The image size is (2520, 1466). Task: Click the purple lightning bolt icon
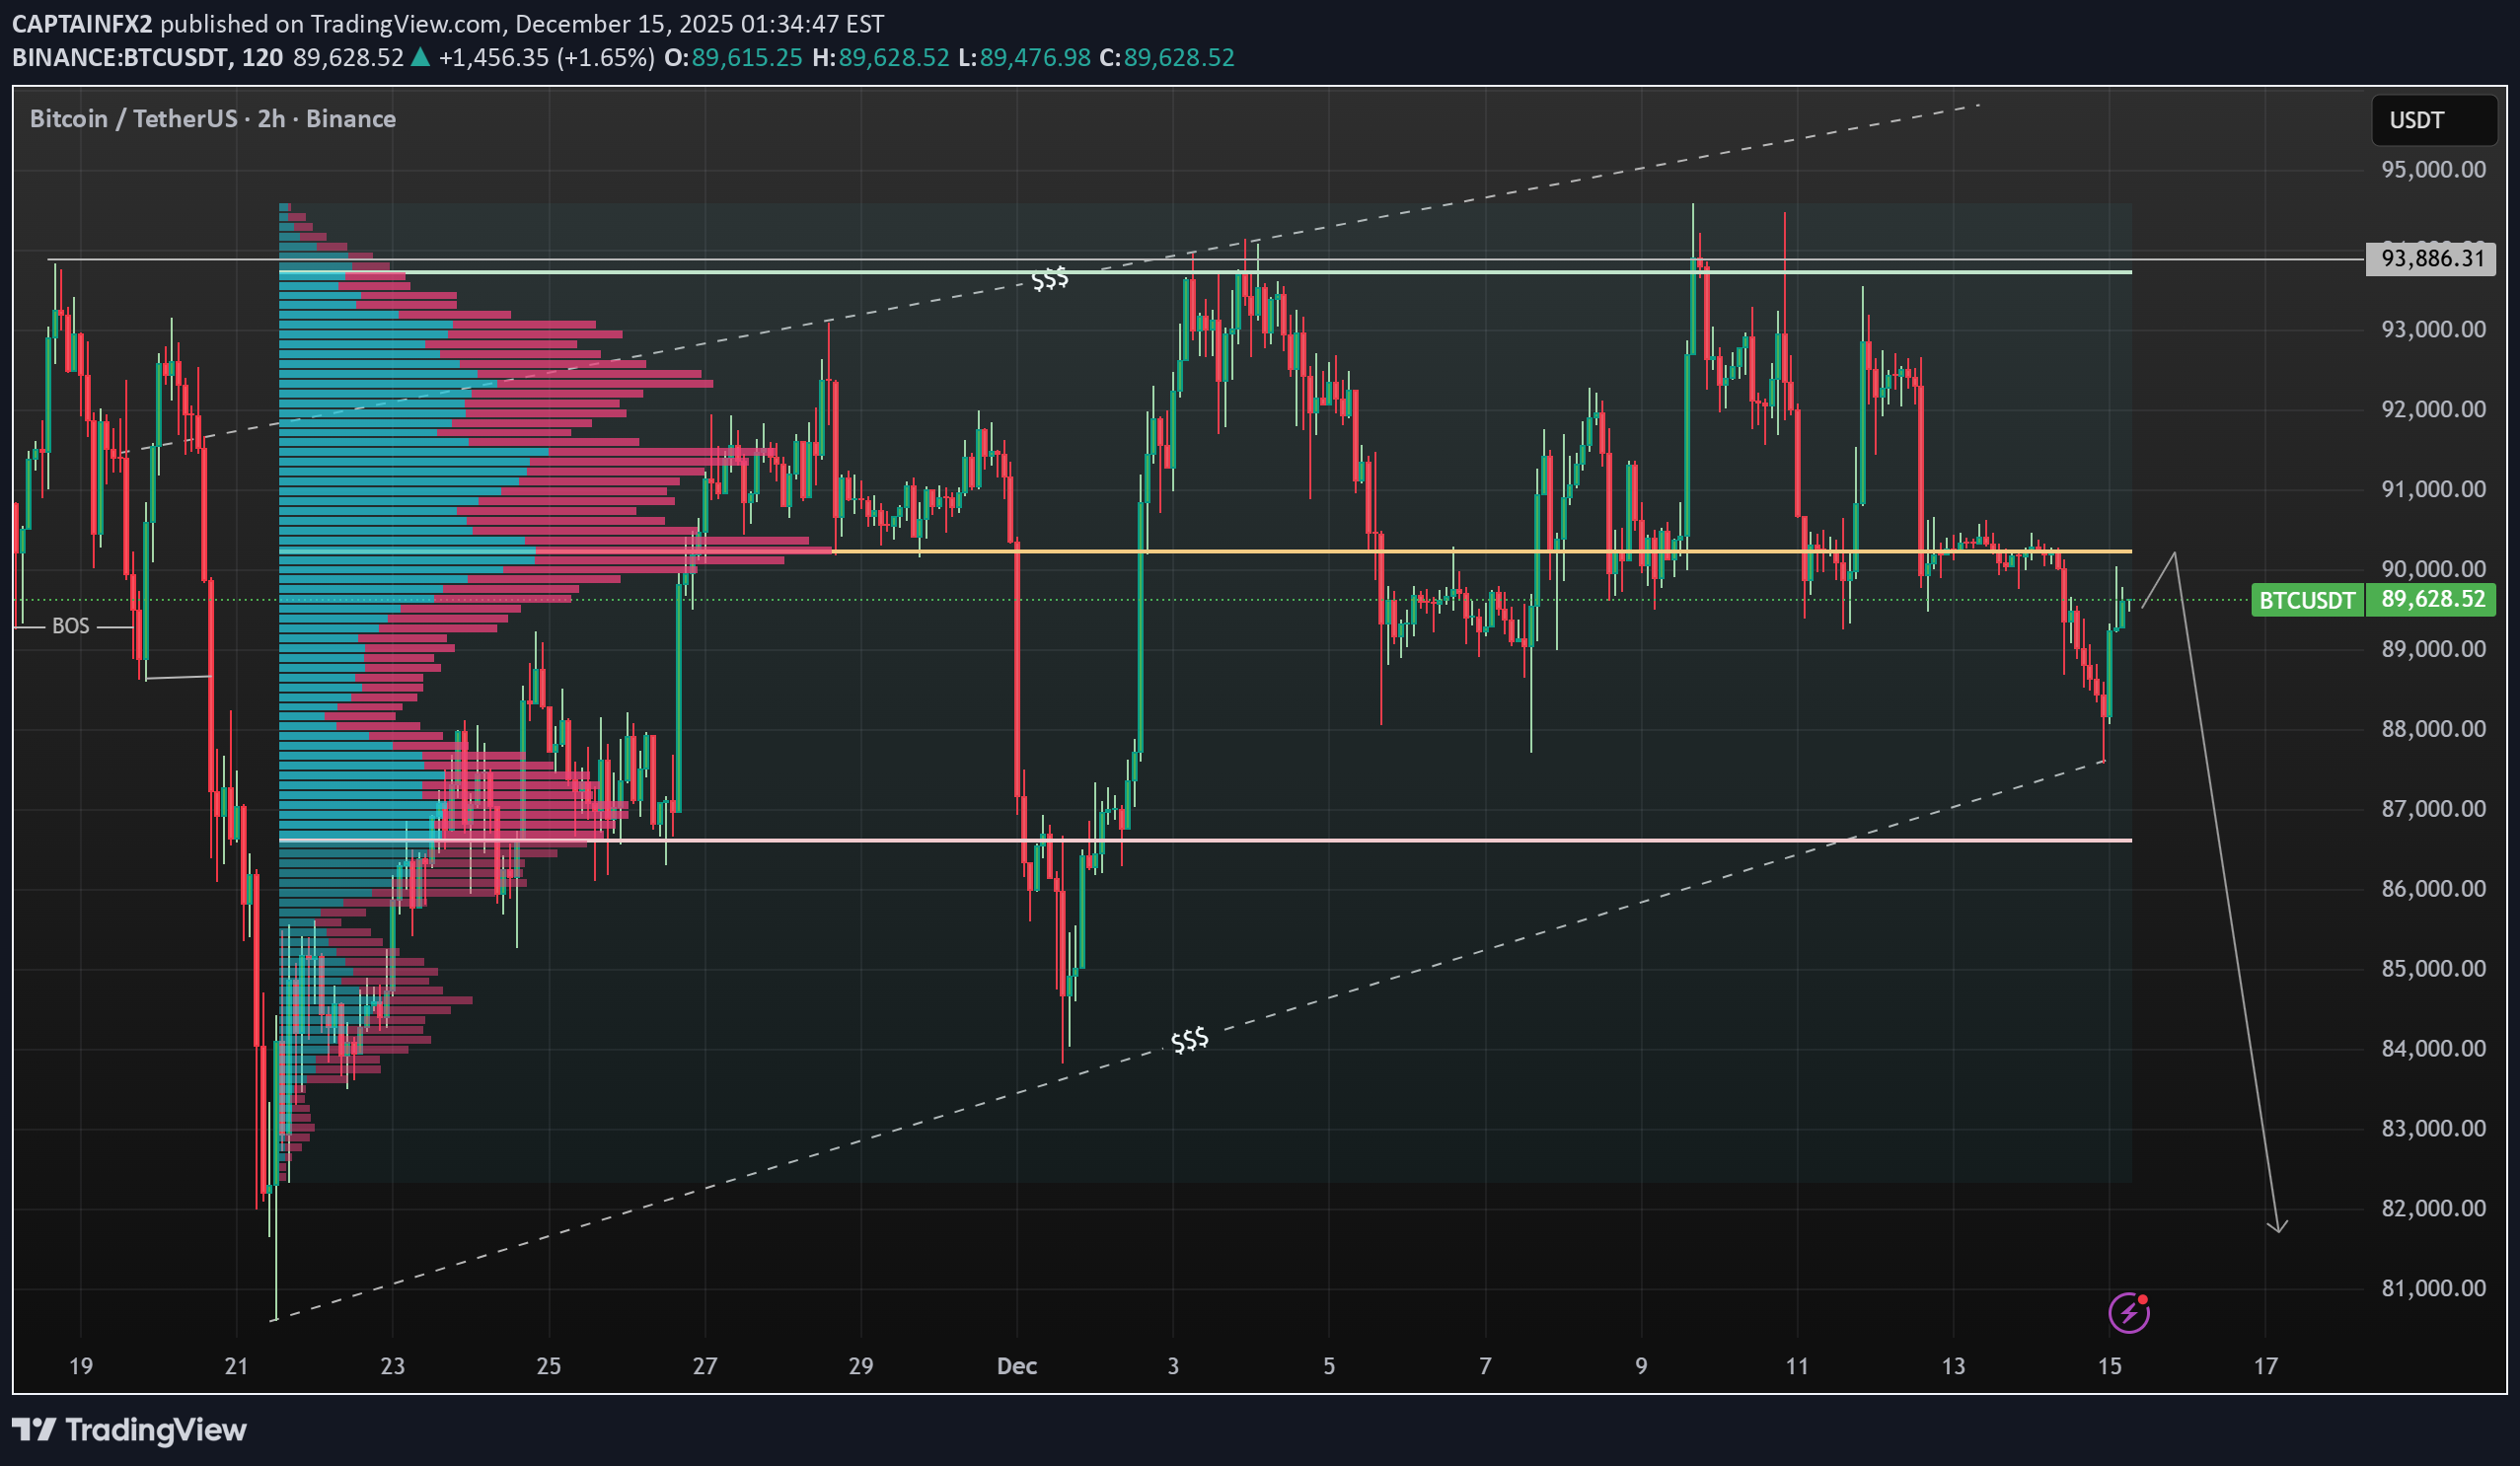[2128, 1312]
